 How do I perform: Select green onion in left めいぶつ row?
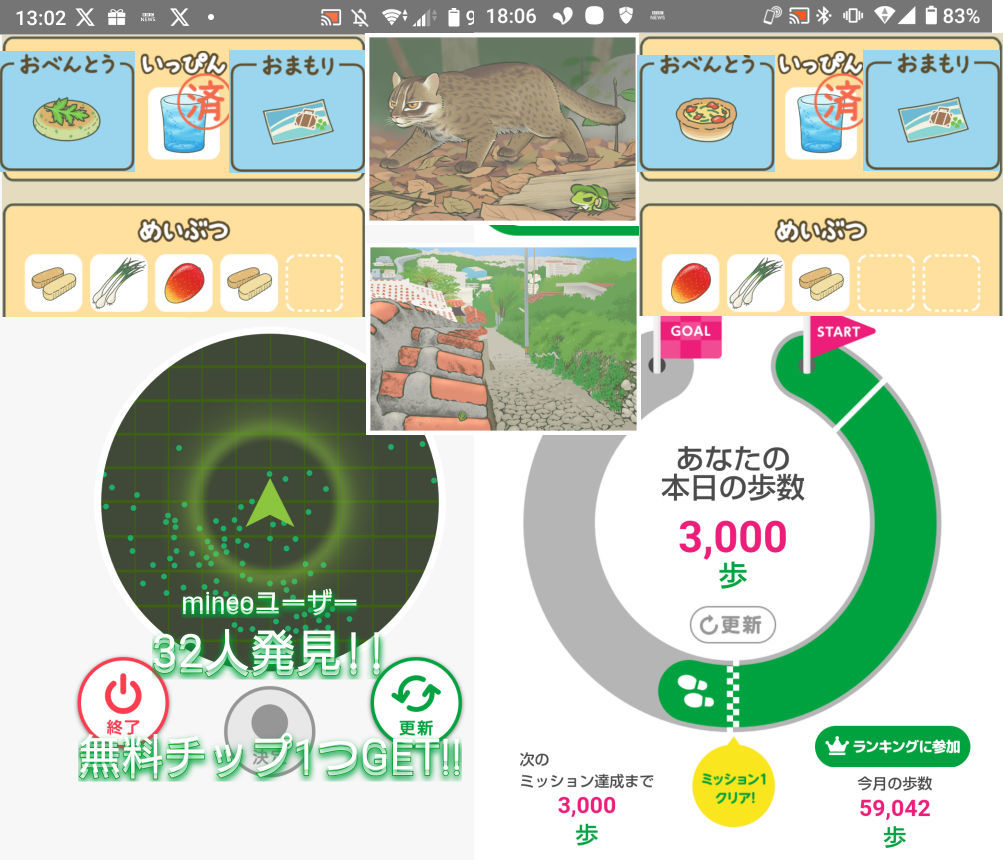pos(119,283)
